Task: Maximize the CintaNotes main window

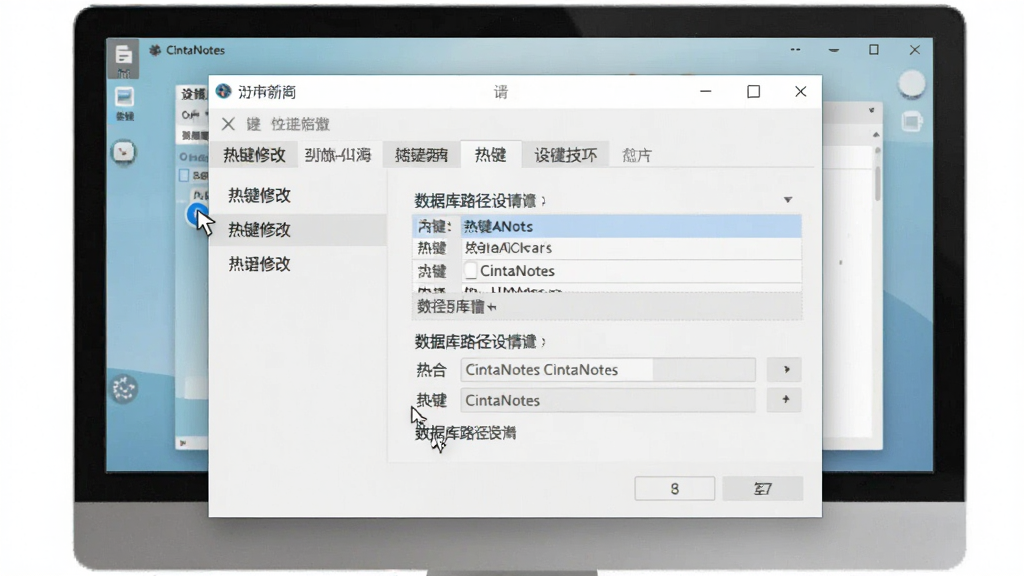Action: point(874,50)
